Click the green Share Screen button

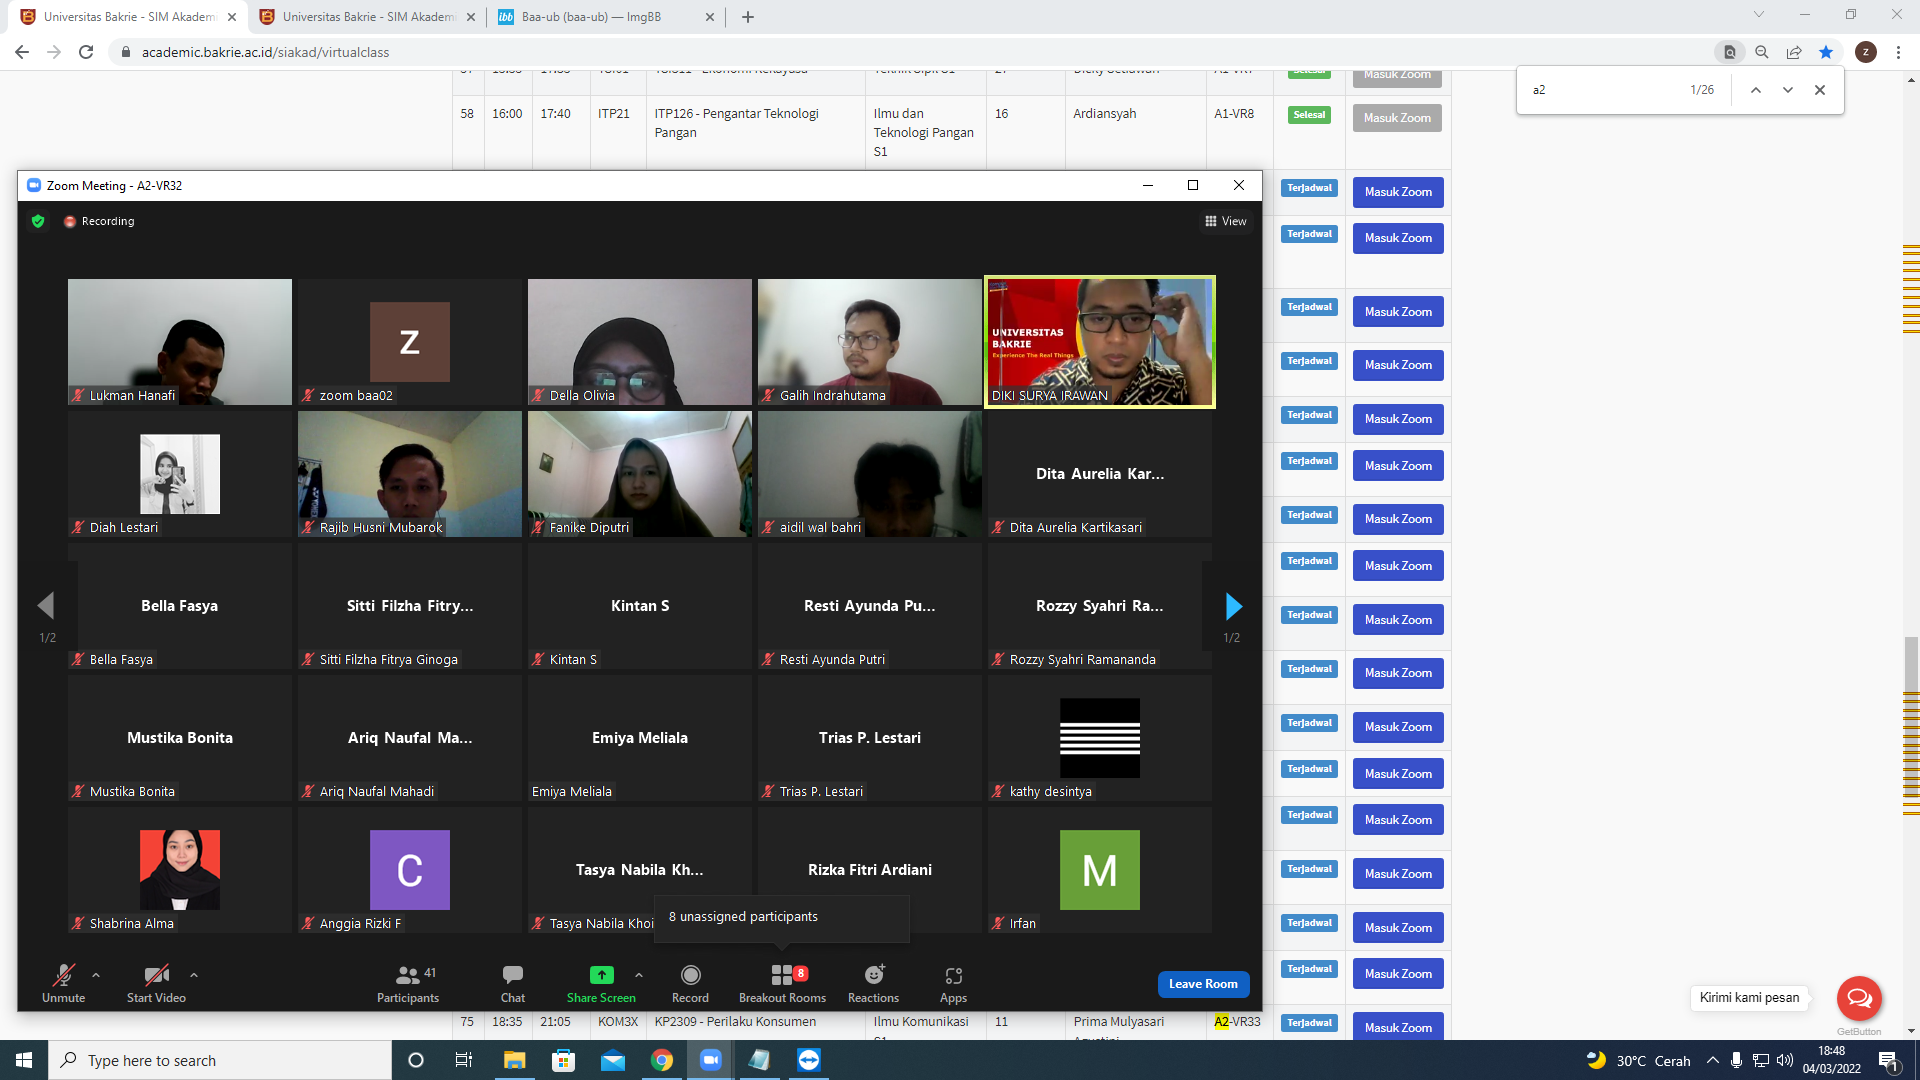tap(601, 983)
